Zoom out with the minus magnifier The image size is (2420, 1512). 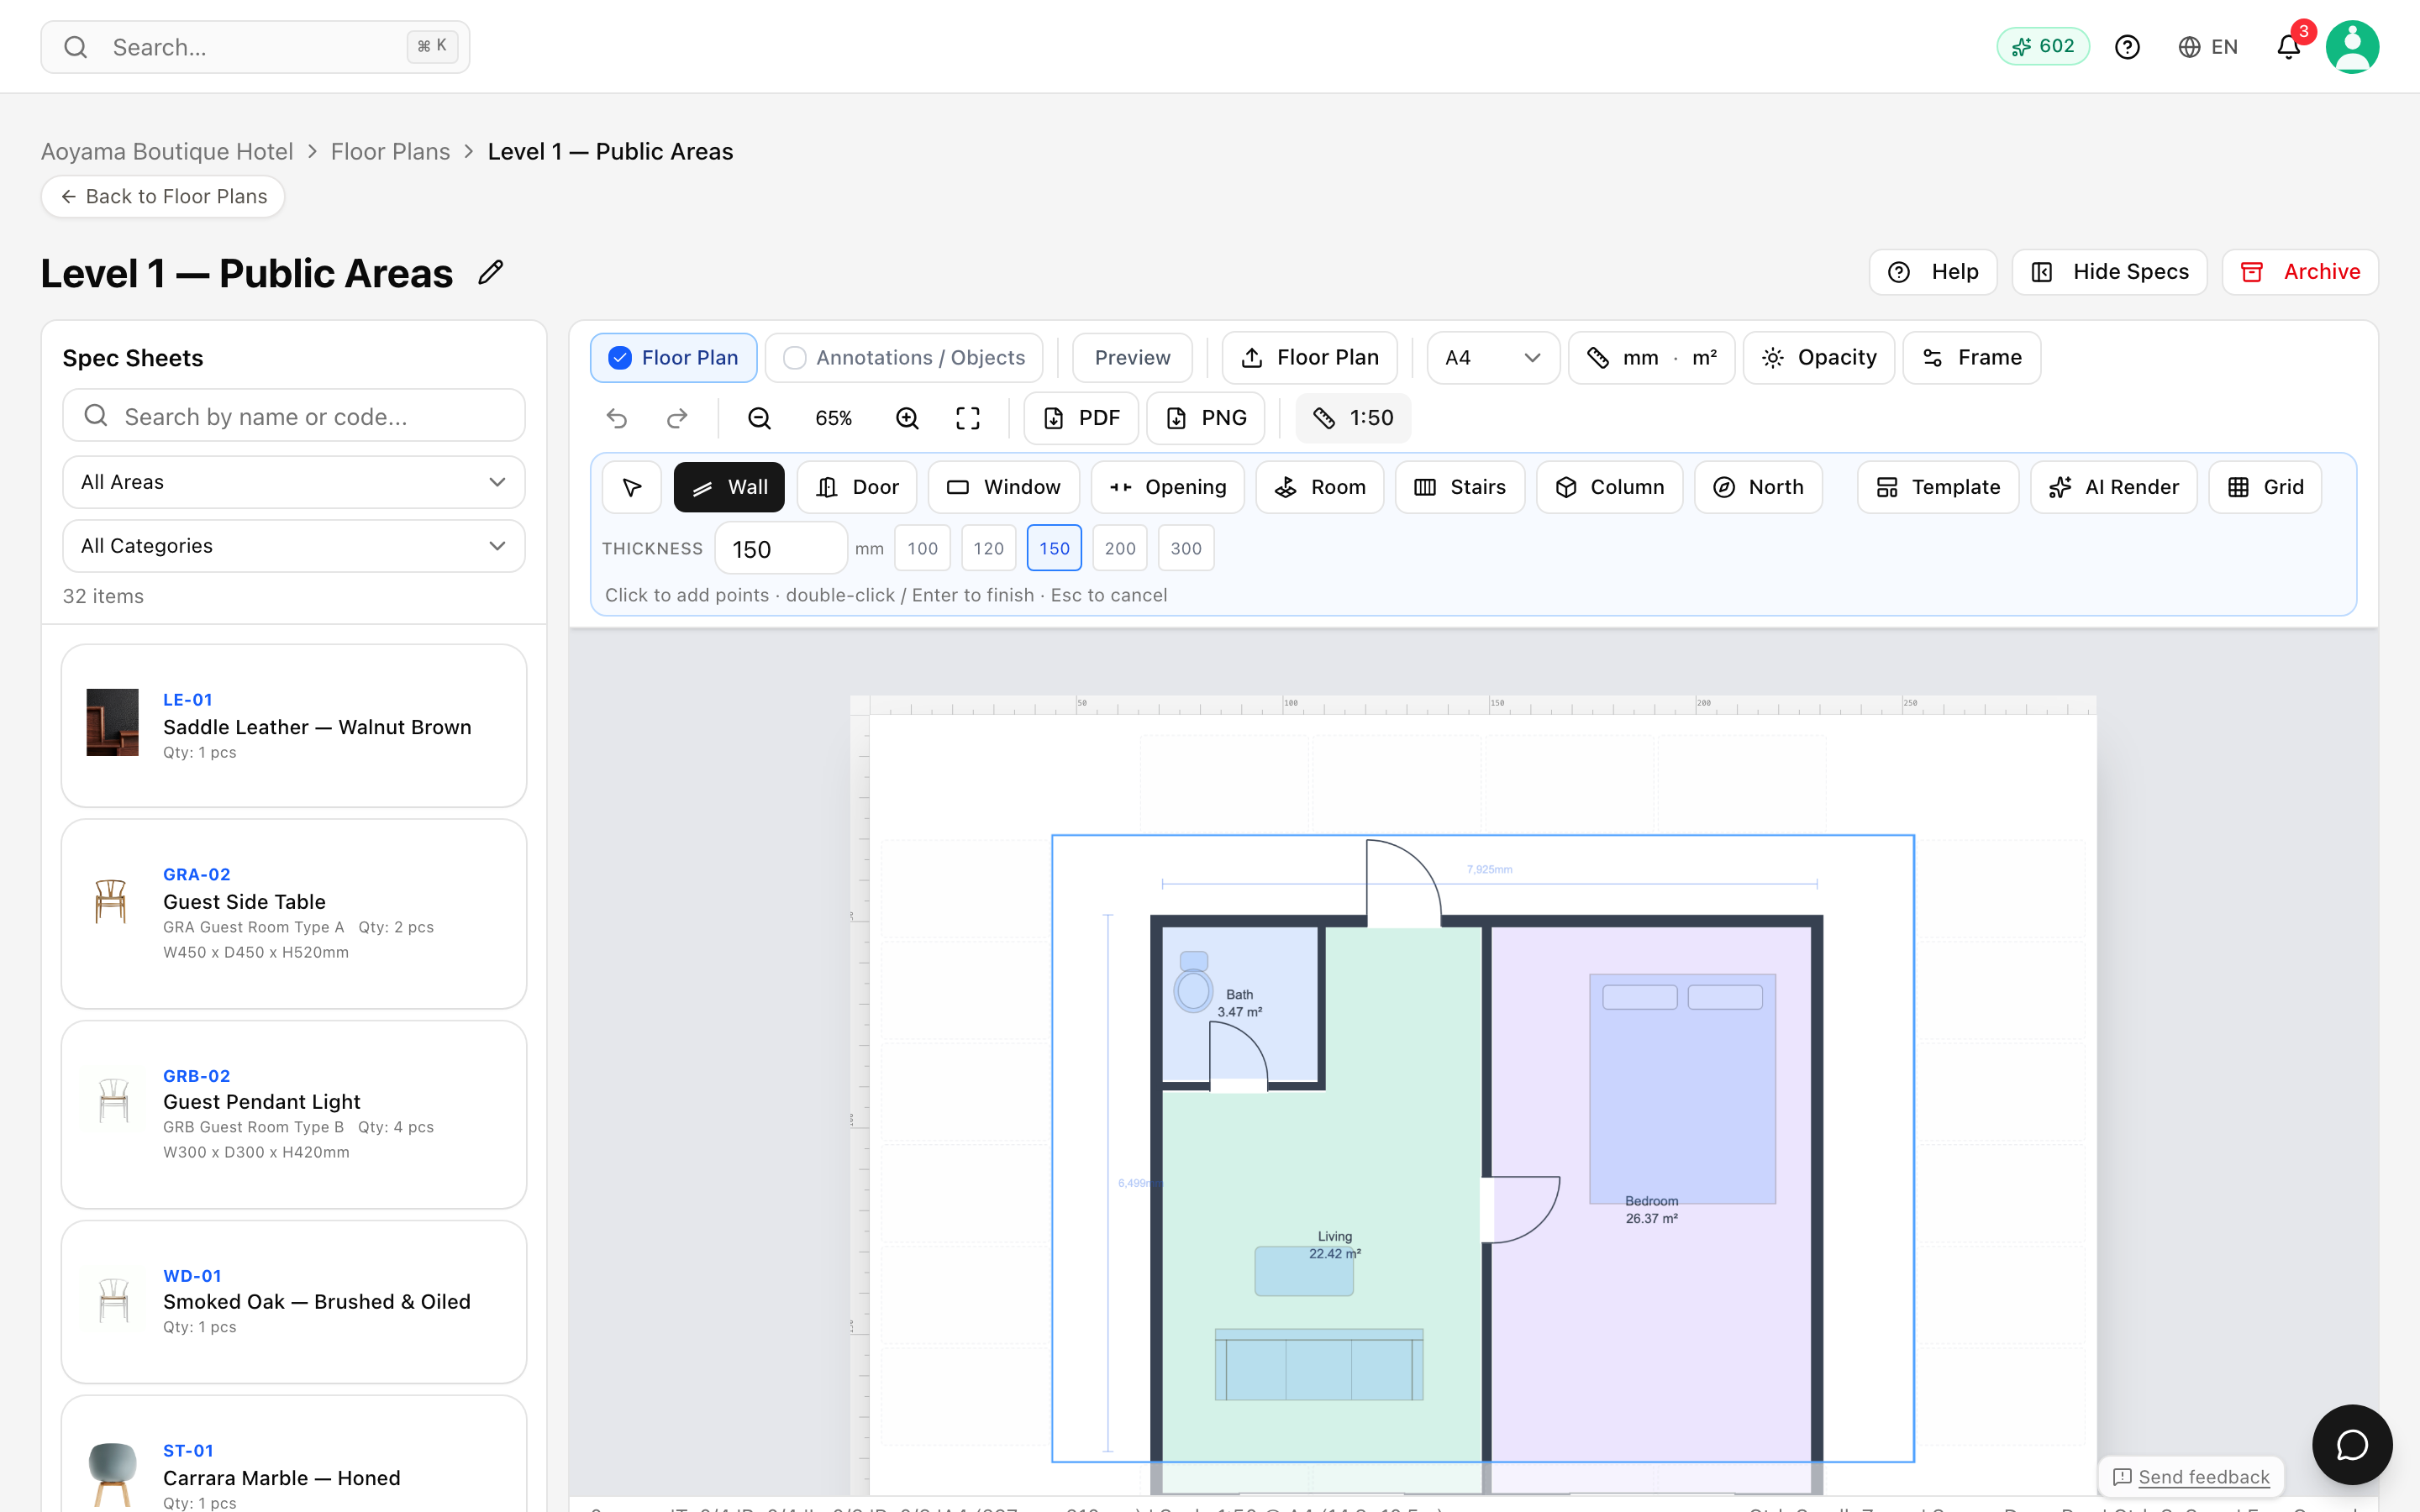click(760, 418)
